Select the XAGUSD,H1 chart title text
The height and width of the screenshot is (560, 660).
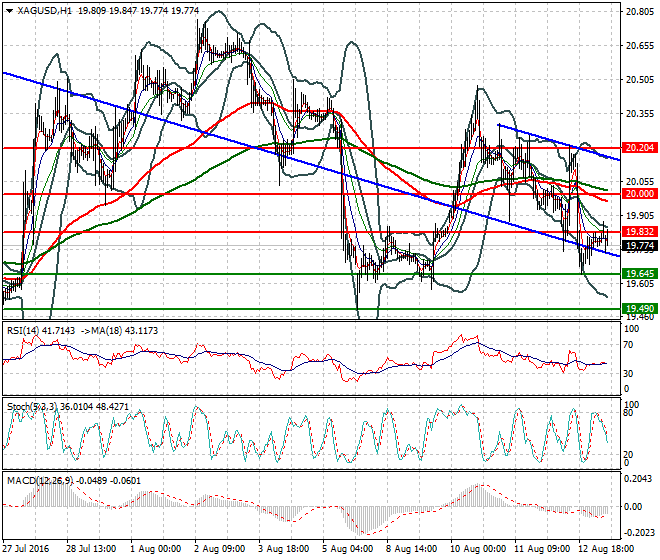coord(45,11)
